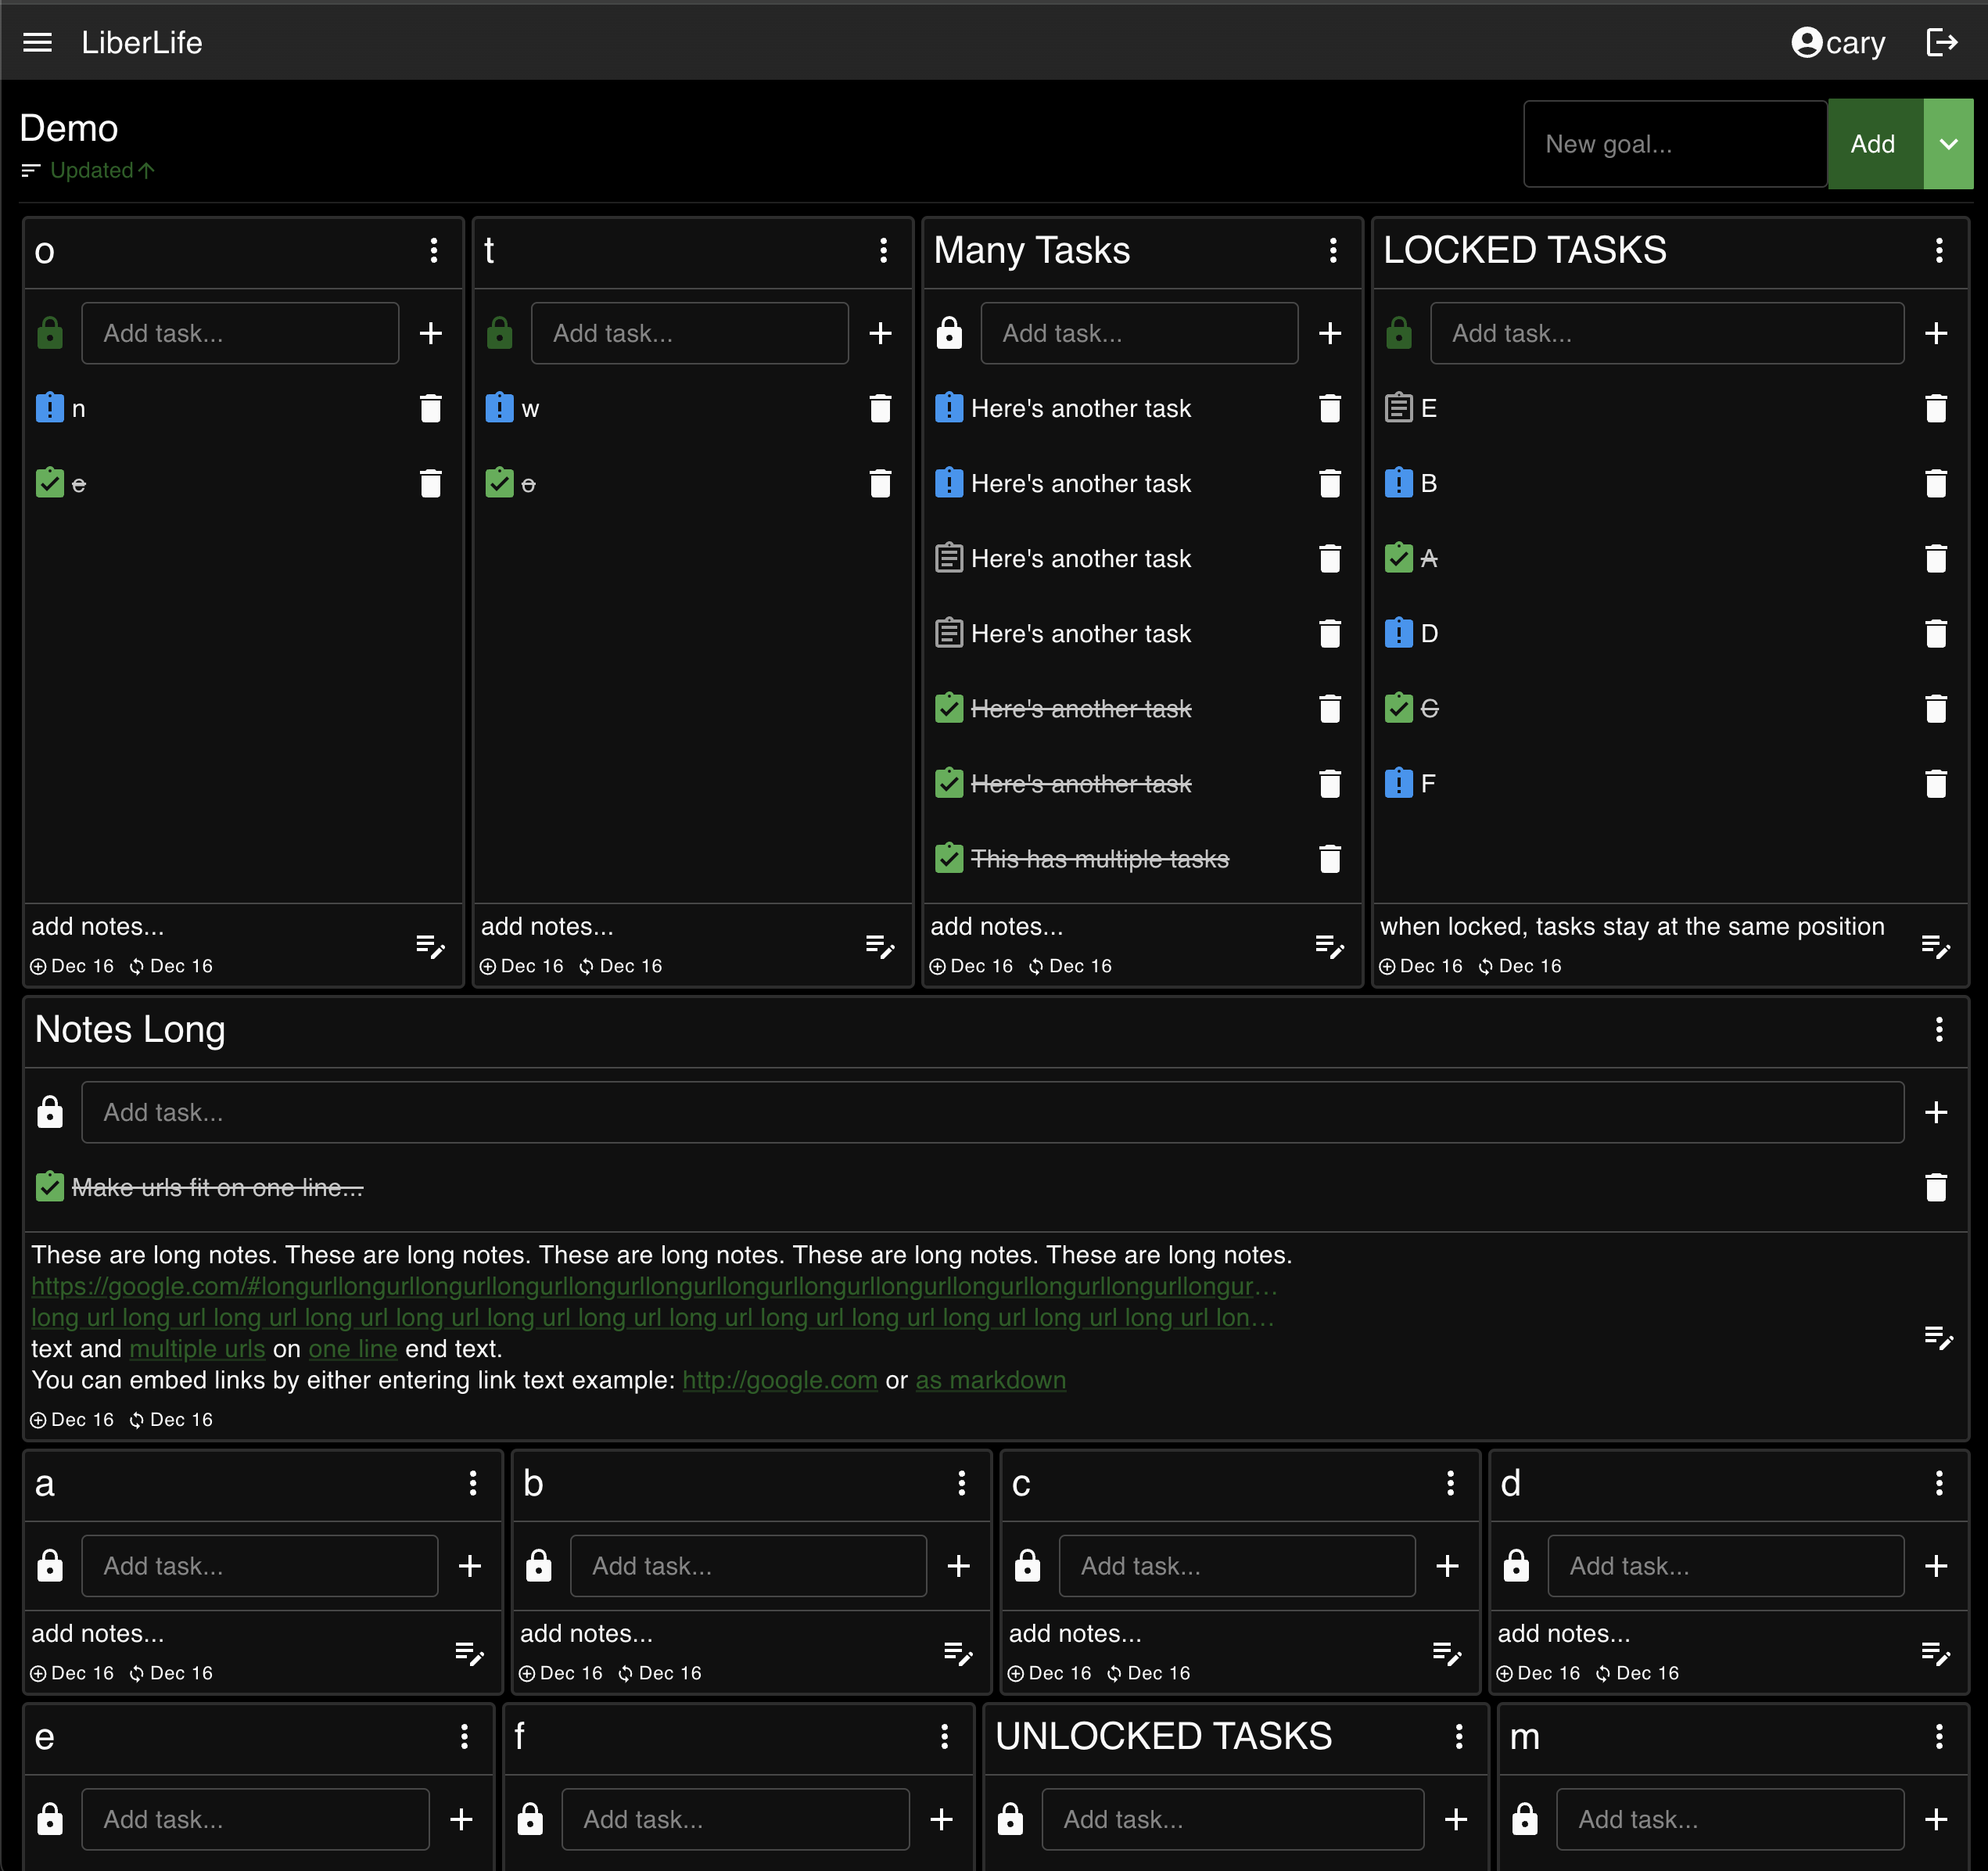Viewport: 1988px width, 1871px height.
Task: Click the green Add goal button
Action: pos(1872,144)
